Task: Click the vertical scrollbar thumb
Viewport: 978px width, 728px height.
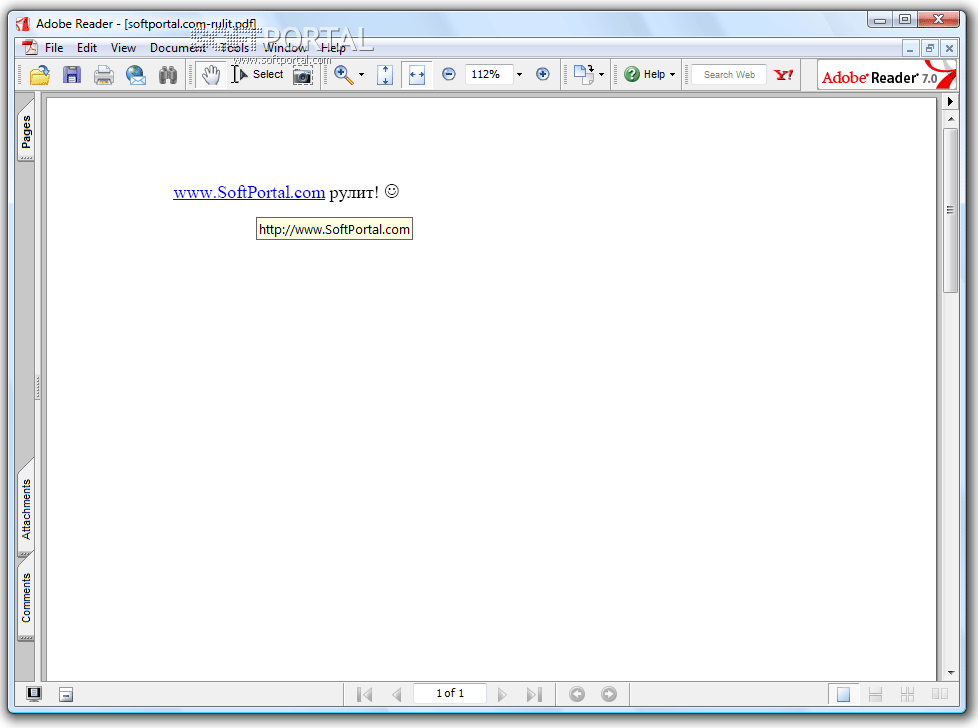Action: (x=951, y=210)
